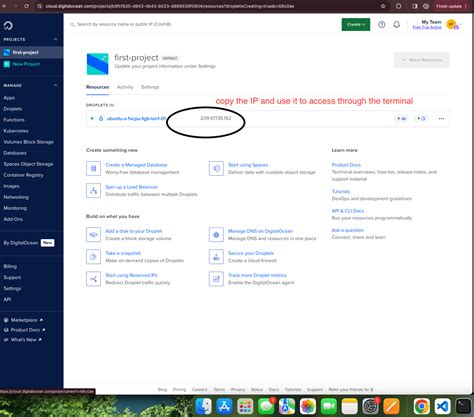Switch to the project Settings tab
Screen dimensions: 474x417
(x=150, y=87)
